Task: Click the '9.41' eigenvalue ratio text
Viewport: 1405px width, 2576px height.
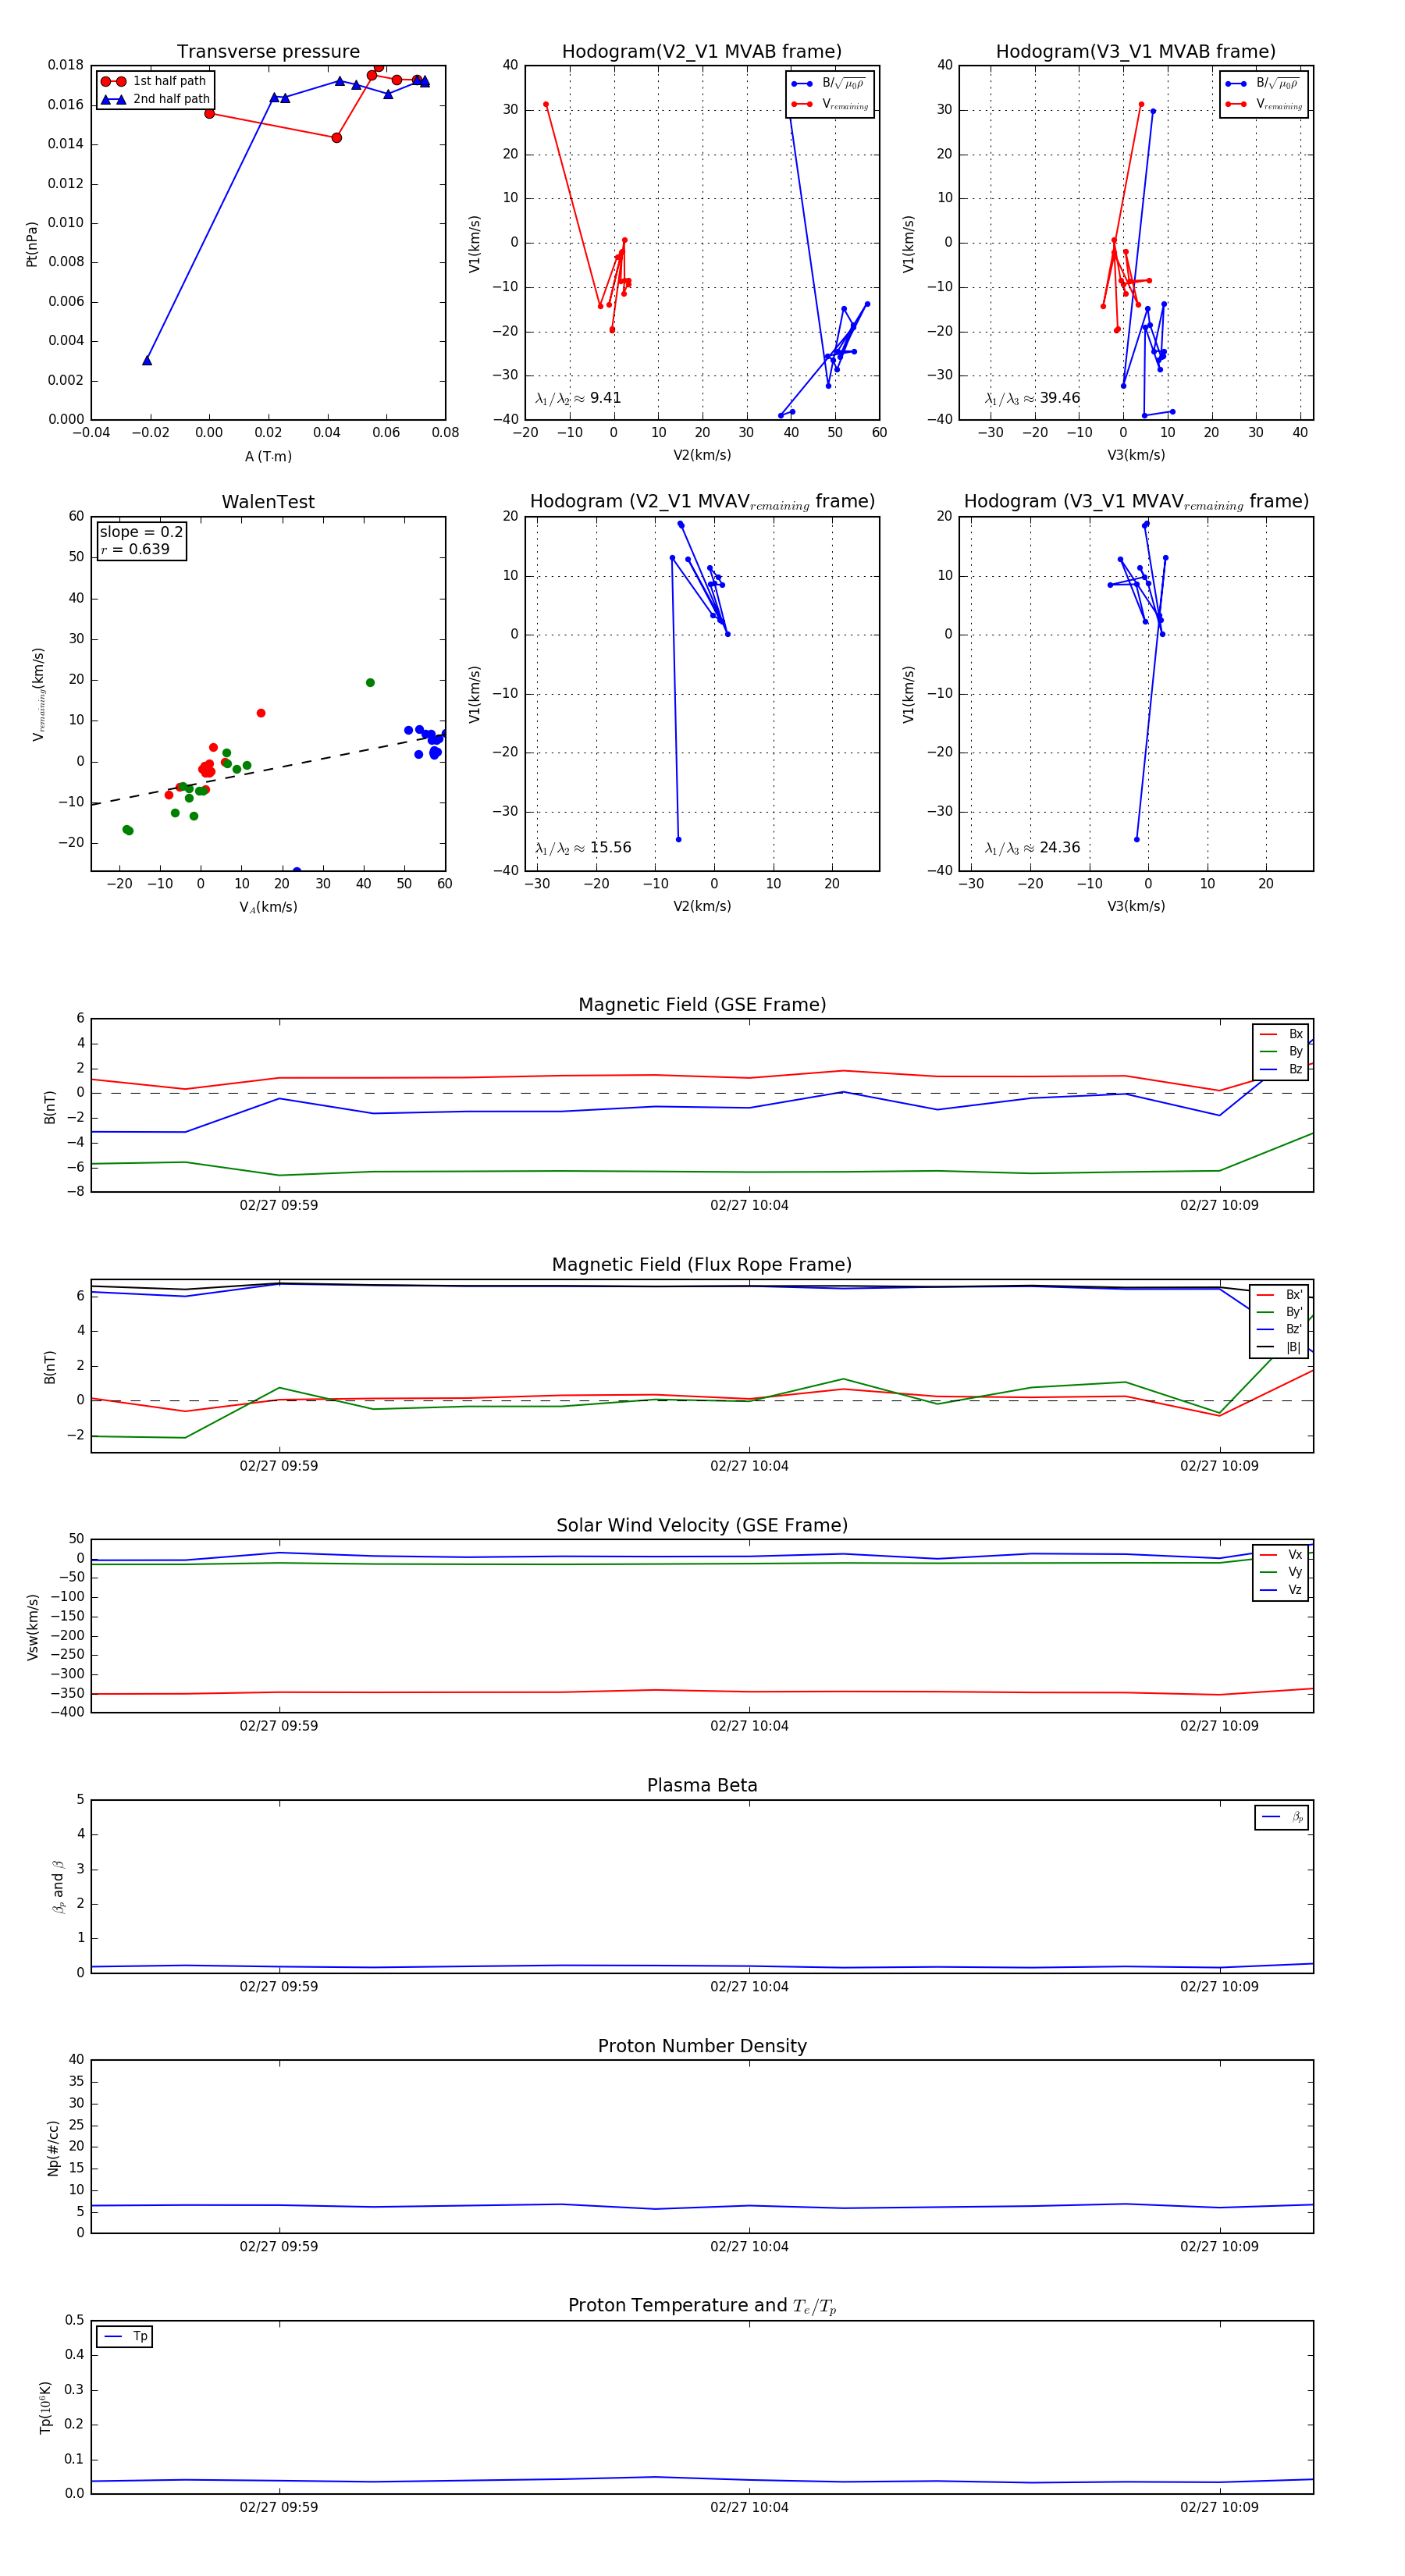Action: point(605,398)
